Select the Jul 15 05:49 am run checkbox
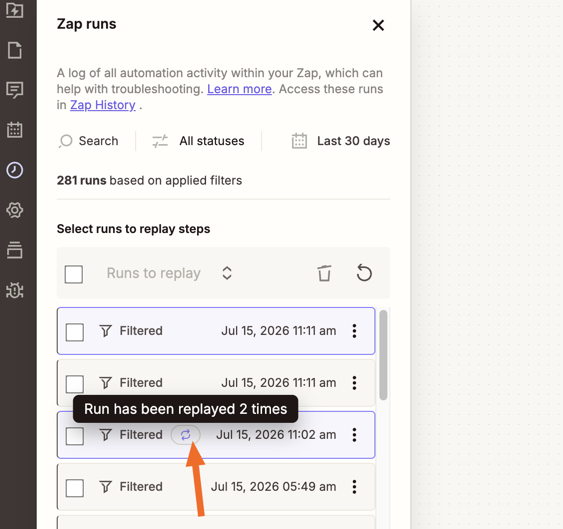The image size is (563, 529). [x=75, y=488]
